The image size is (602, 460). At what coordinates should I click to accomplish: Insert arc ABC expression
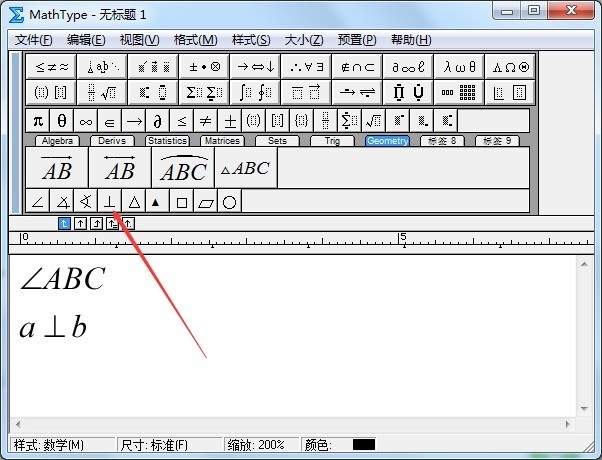point(183,169)
